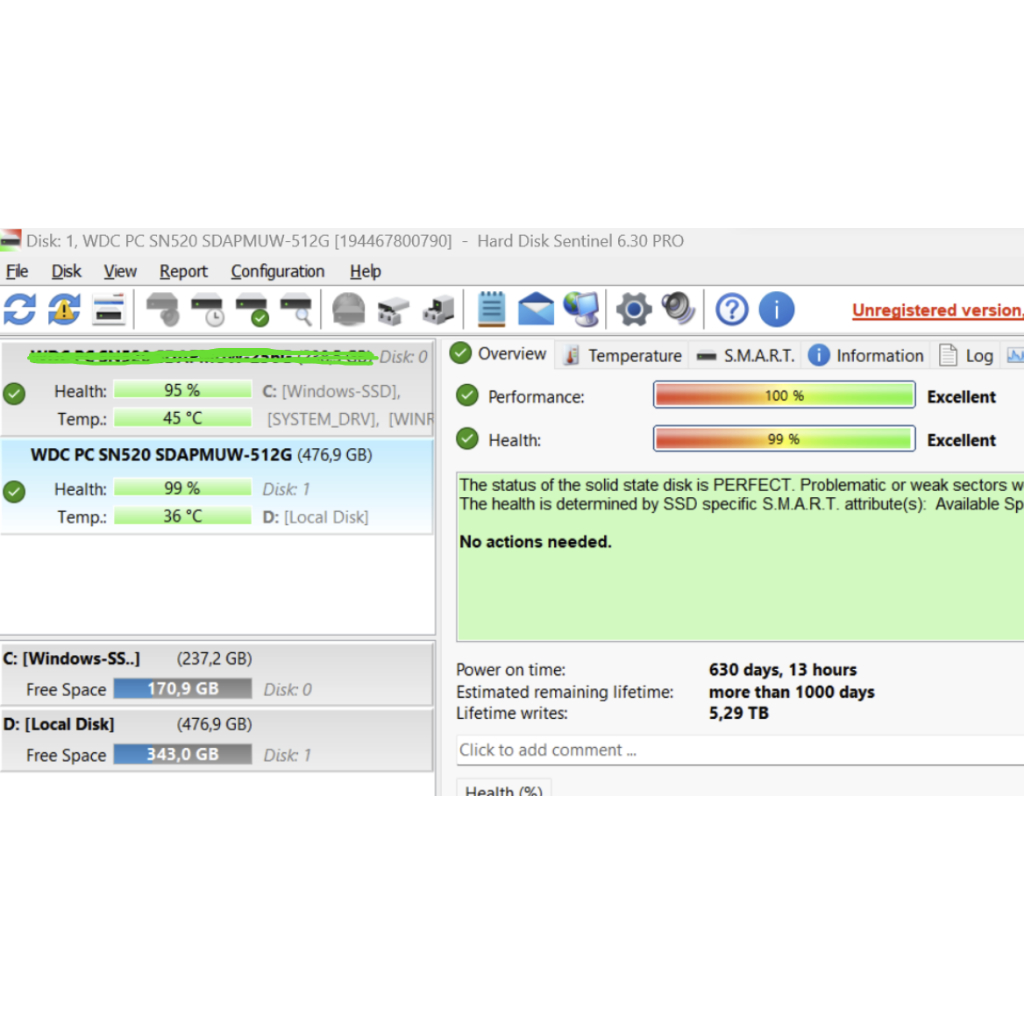Click the email report envelope icon

click(536, 310)
